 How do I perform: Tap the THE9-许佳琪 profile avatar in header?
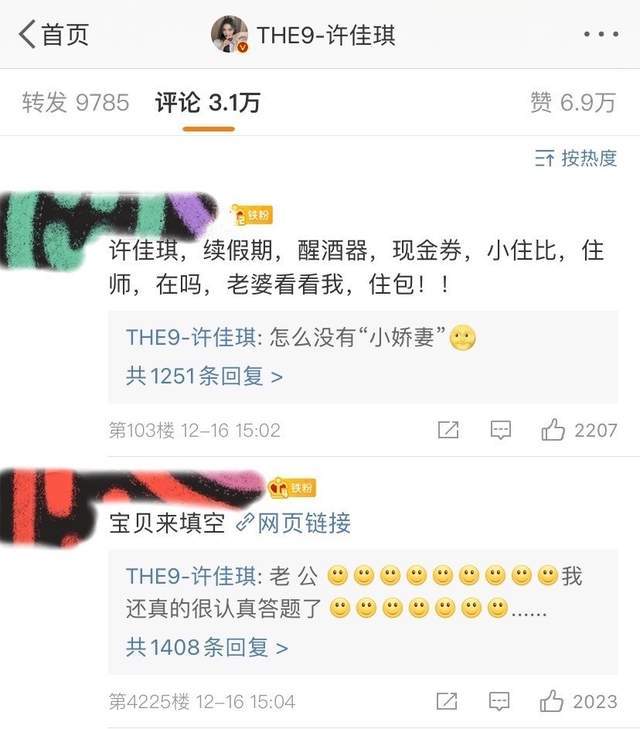pyautogui.click(x=230, y=34)
